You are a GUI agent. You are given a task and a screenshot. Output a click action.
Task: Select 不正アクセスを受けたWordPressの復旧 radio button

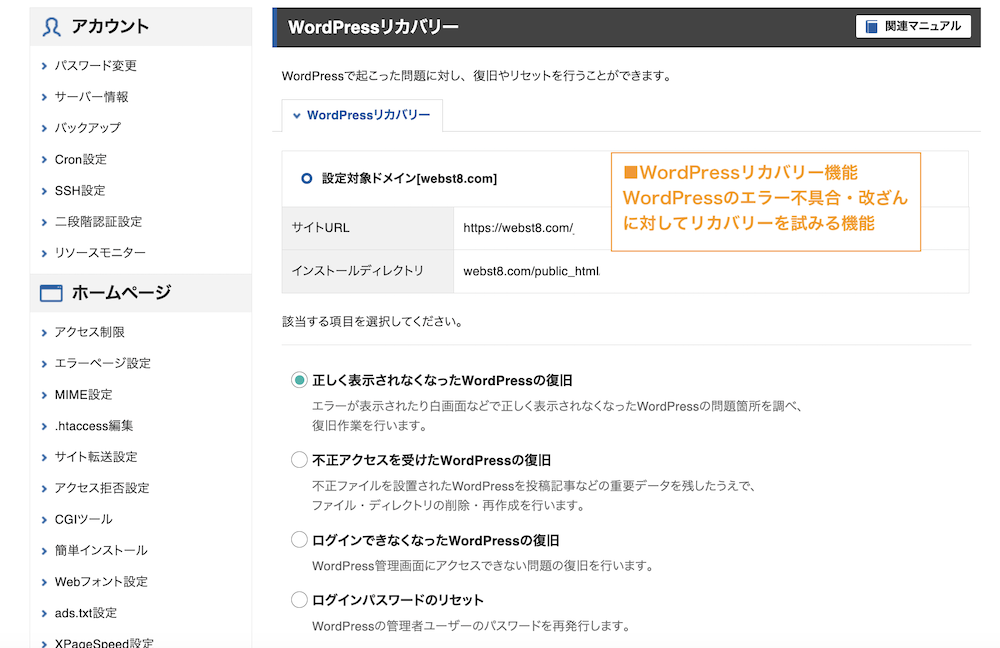299,460
